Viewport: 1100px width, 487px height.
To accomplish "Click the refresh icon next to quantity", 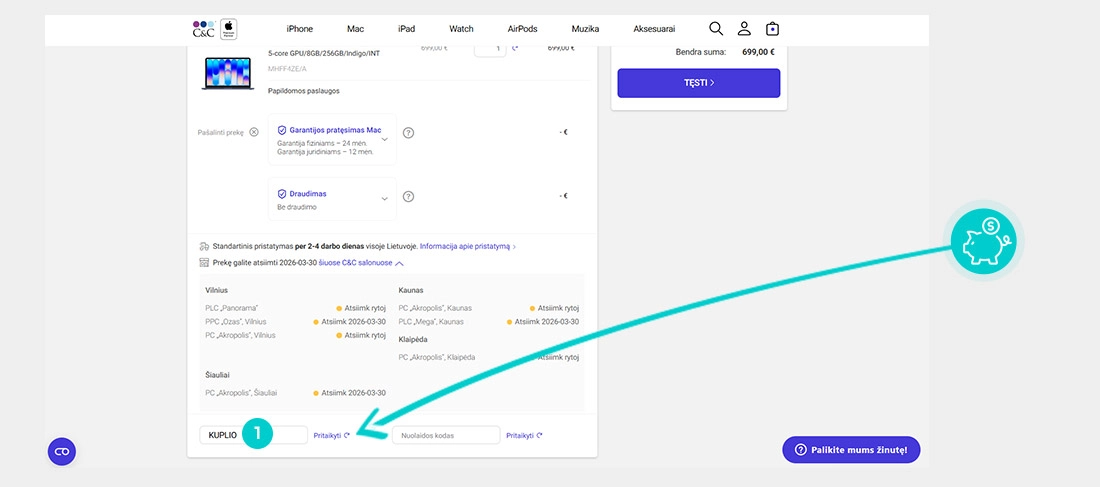I will (515, 48).
